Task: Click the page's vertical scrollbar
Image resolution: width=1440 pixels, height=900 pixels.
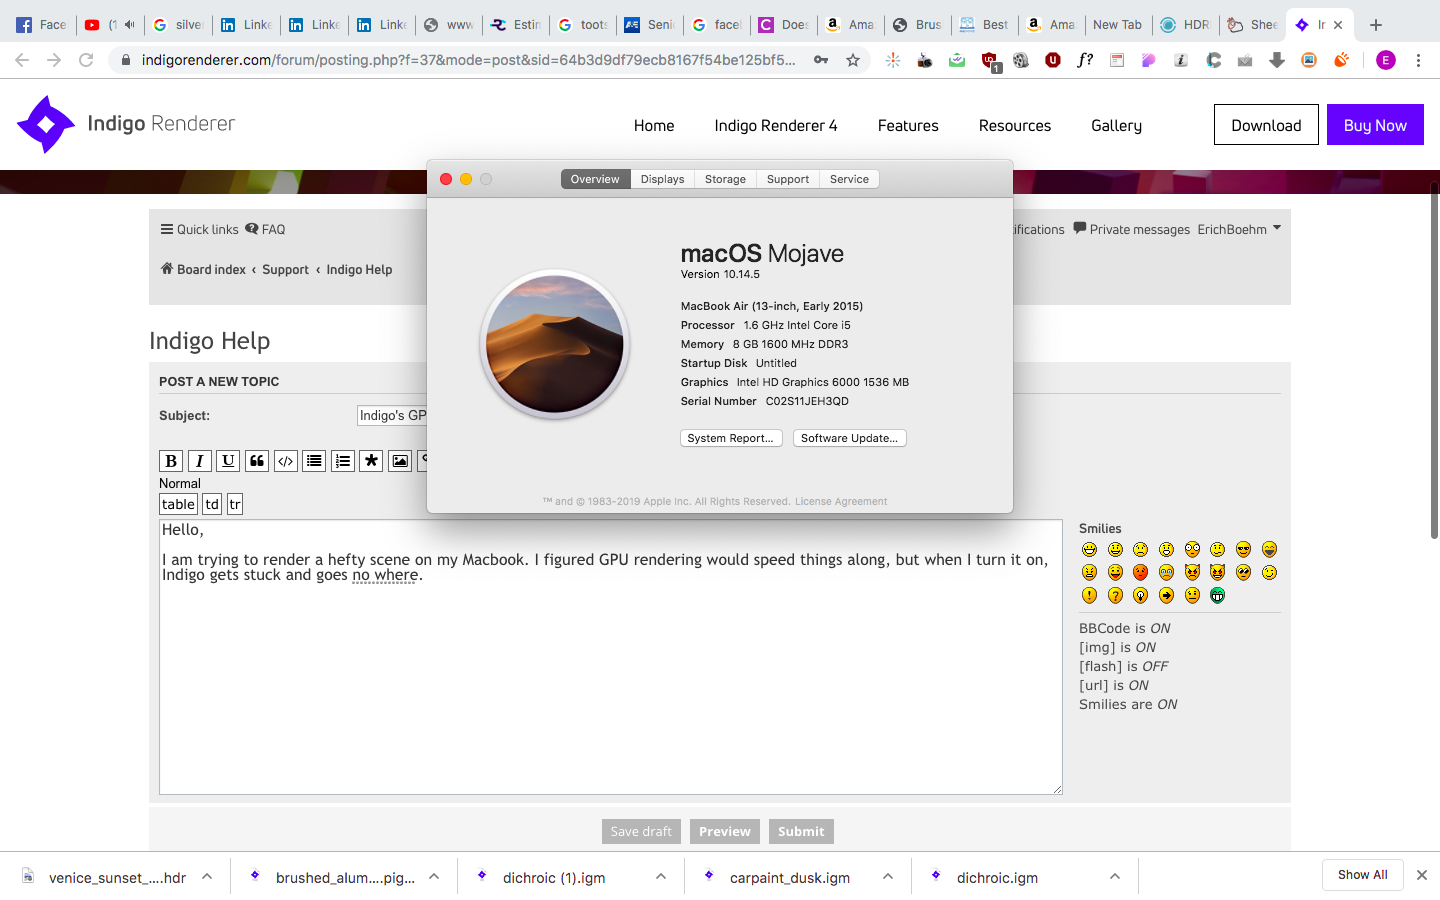Action: click(1434, 360)
